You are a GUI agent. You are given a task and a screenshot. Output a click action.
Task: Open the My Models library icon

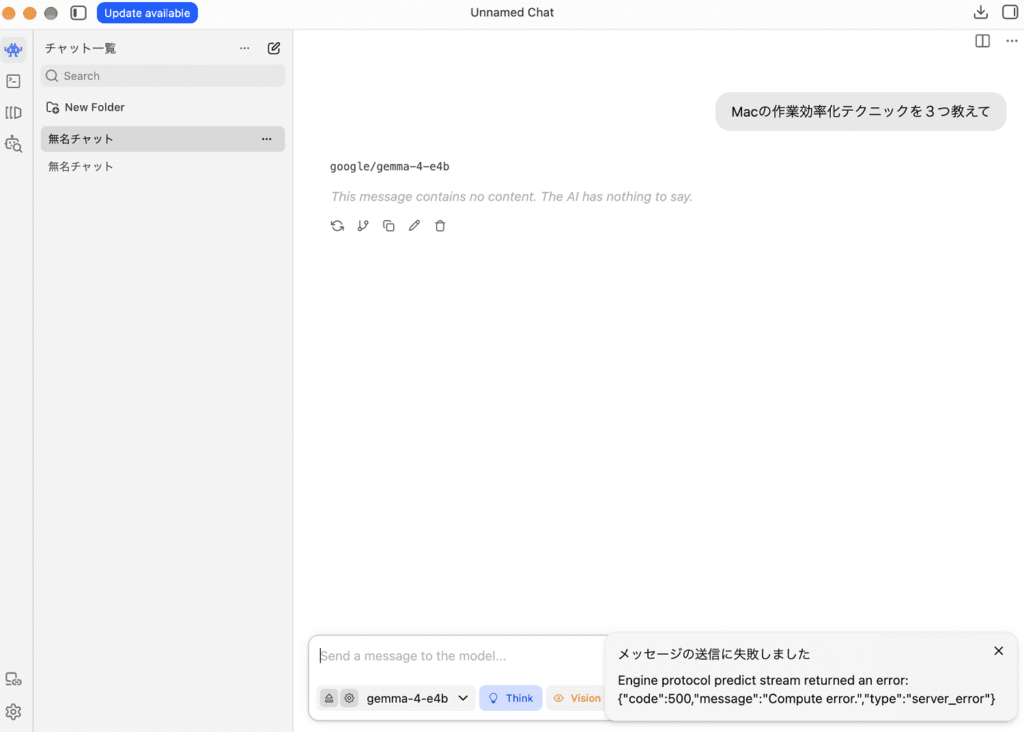[13, 112]
